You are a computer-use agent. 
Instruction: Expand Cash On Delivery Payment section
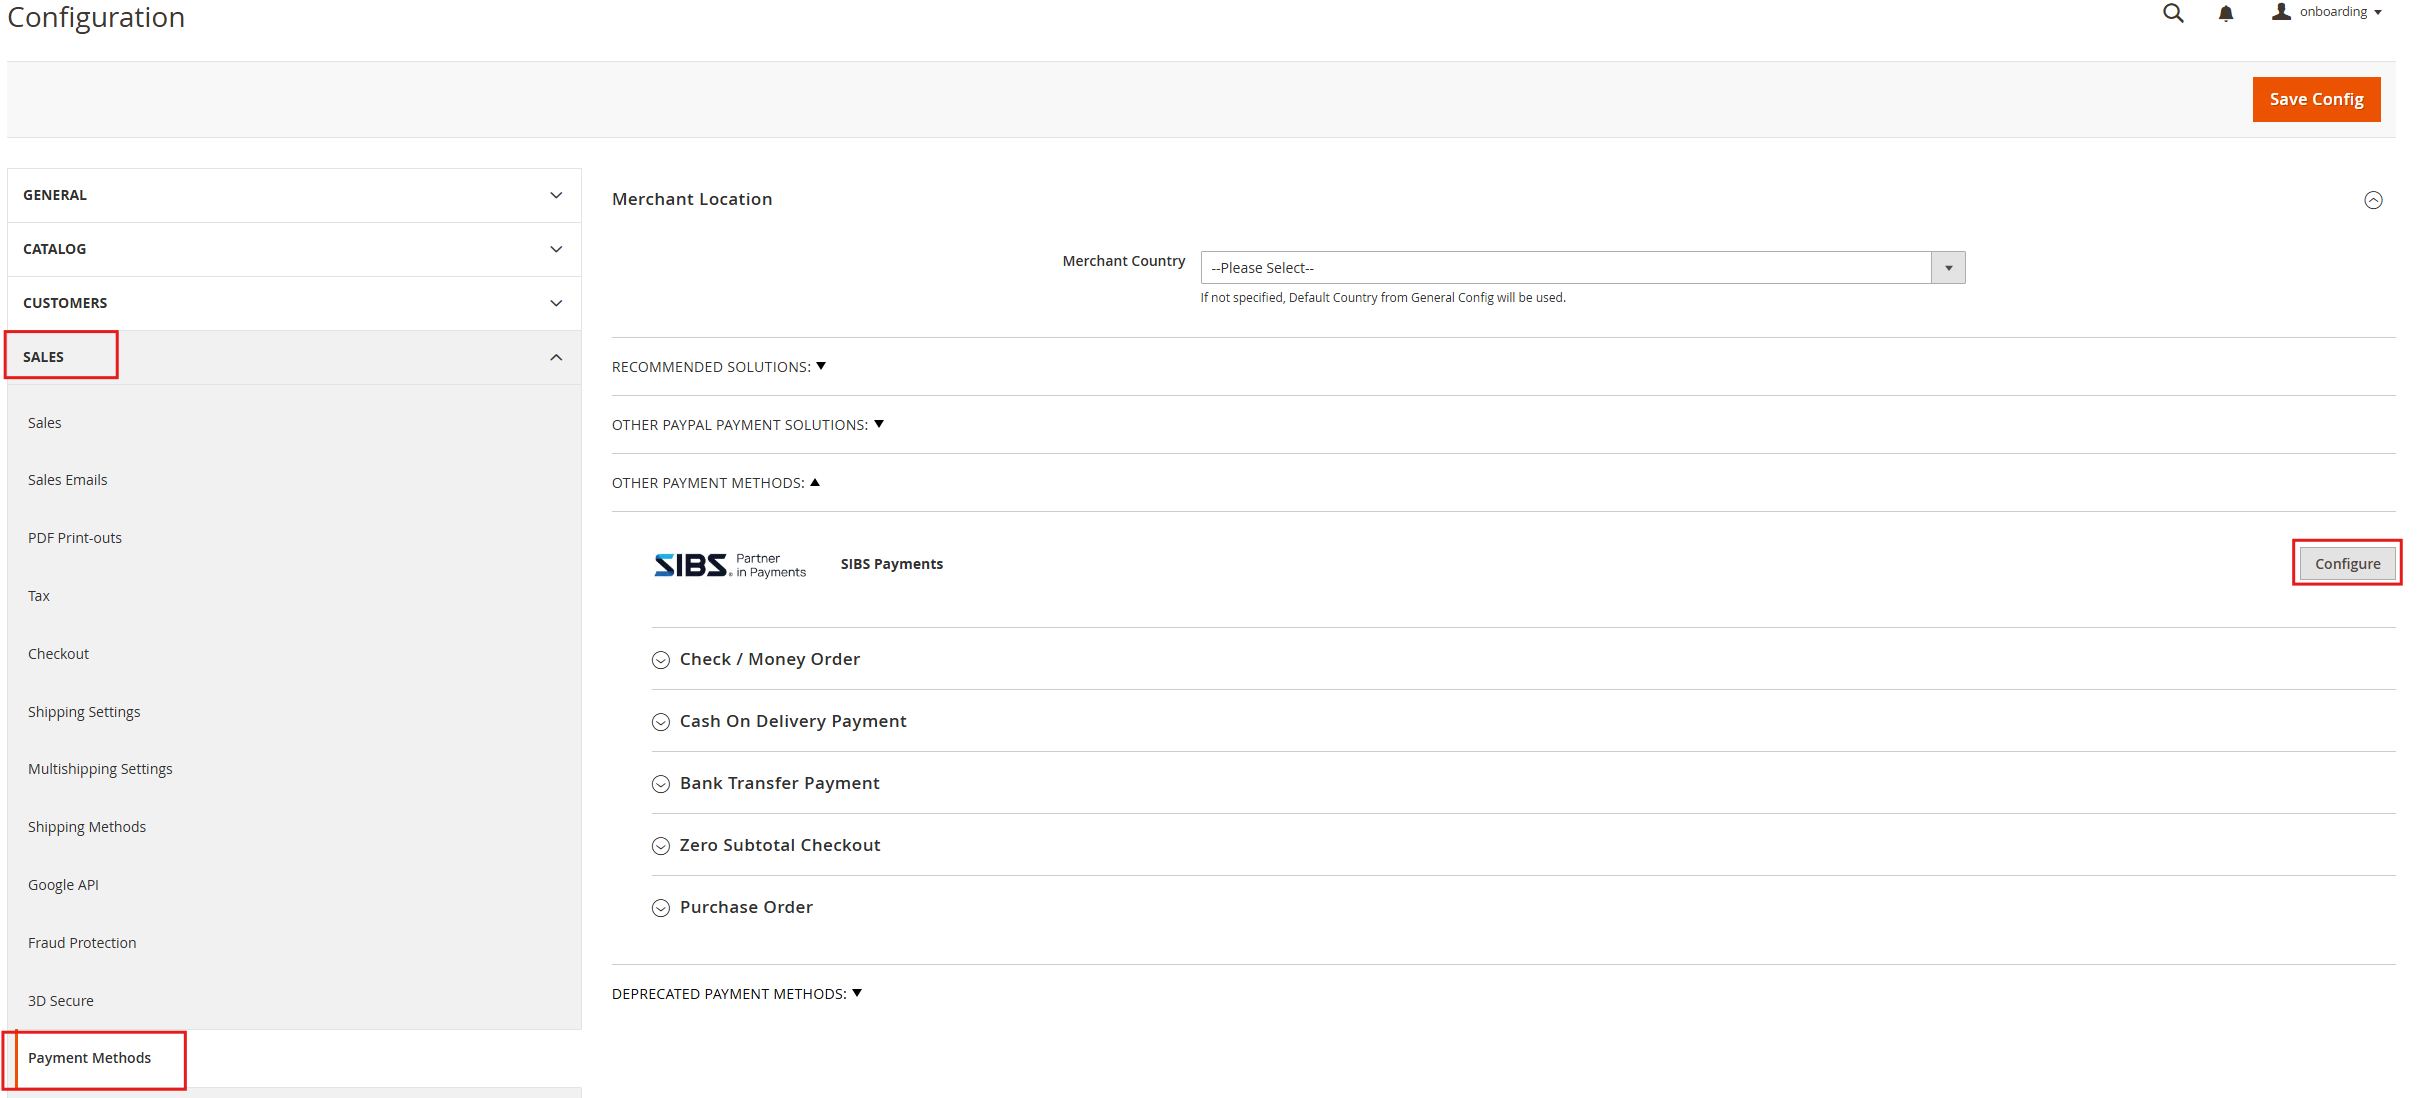[792, 722]
